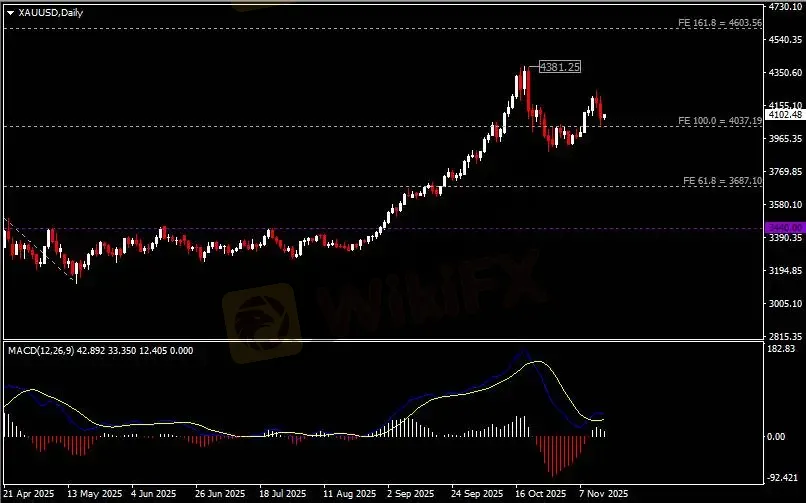Open the chart menu triangle beside XAUUSD,Daily
Screen dimensions: 806x503
pos(10,13)
